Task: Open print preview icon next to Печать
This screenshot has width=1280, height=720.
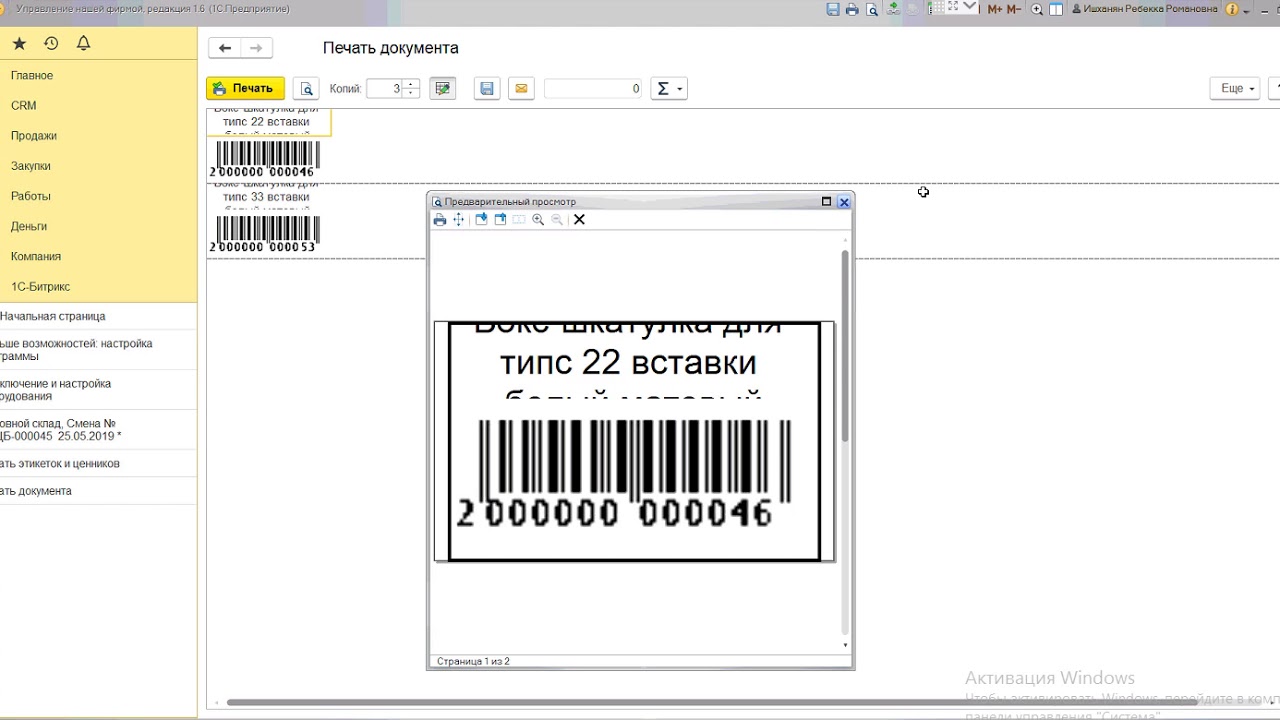Action: pyautogui.click(x=307, y=88)
